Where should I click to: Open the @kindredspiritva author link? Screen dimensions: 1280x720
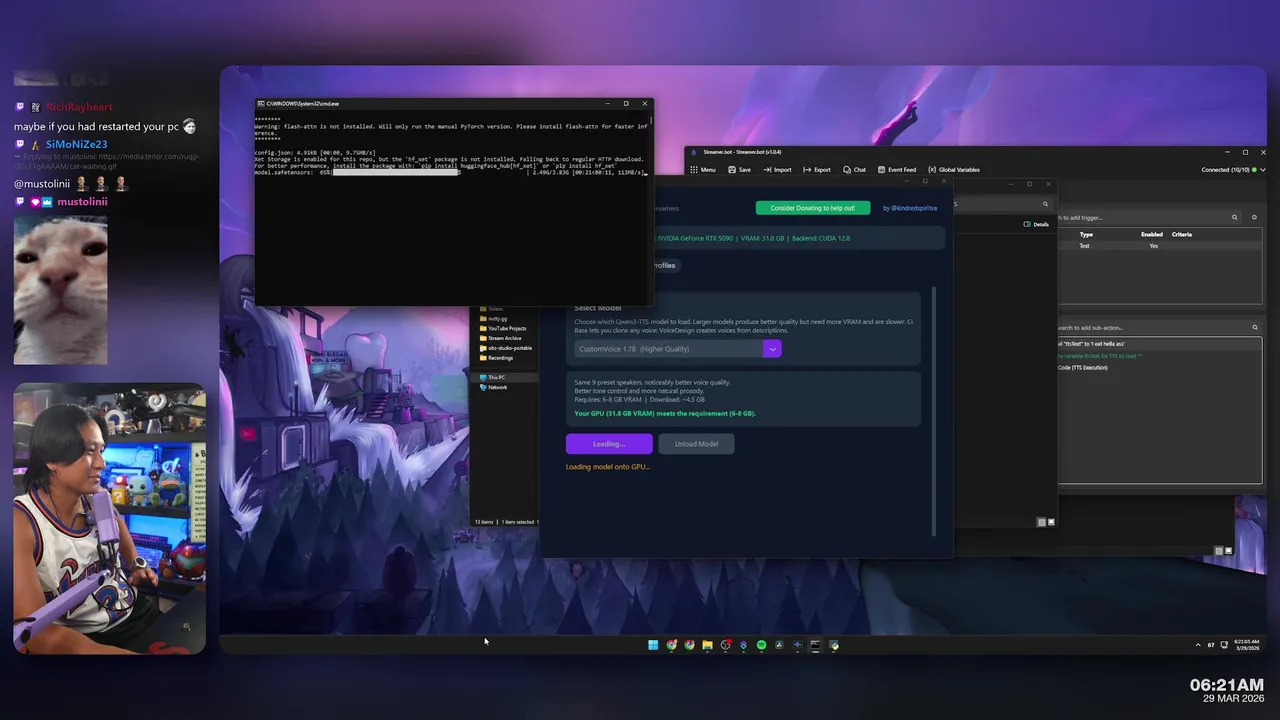[910, 208]
